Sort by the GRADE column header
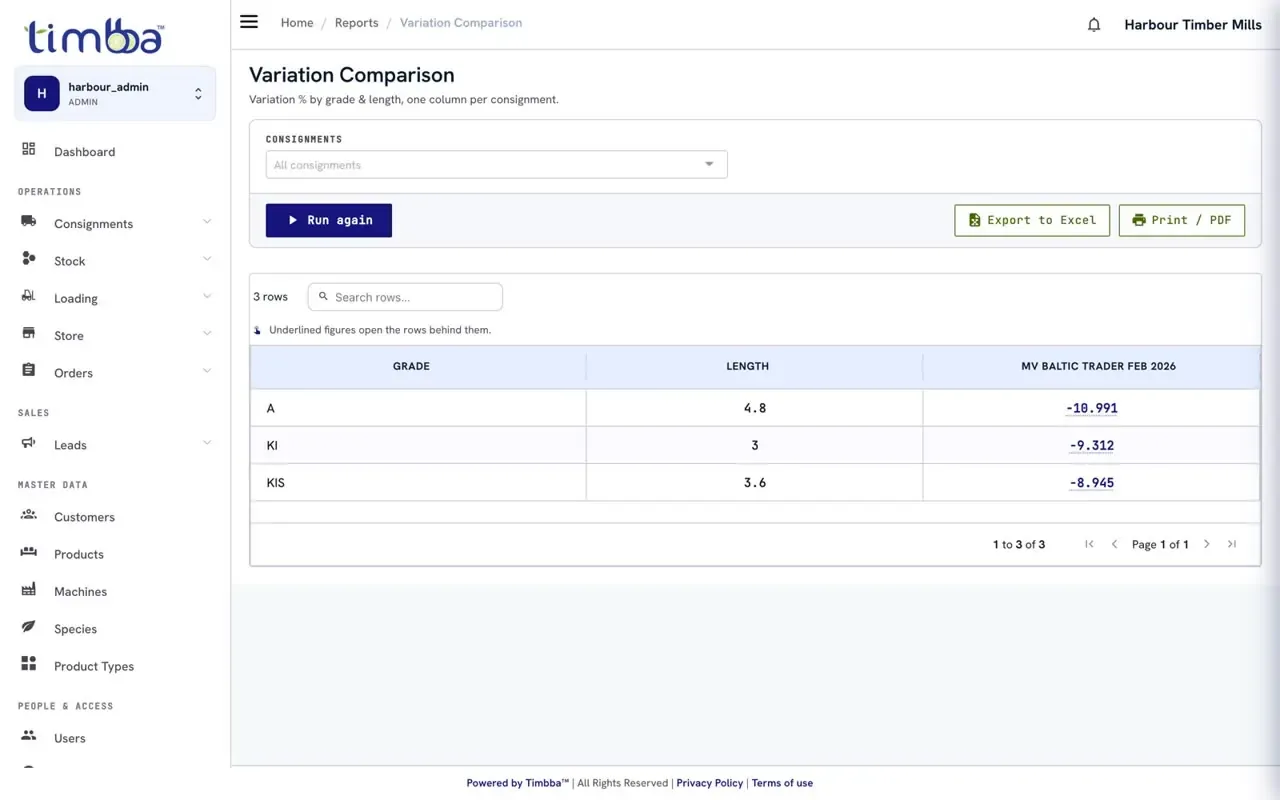The height and width of the screenshot is (800, 1280). (411, 367)
